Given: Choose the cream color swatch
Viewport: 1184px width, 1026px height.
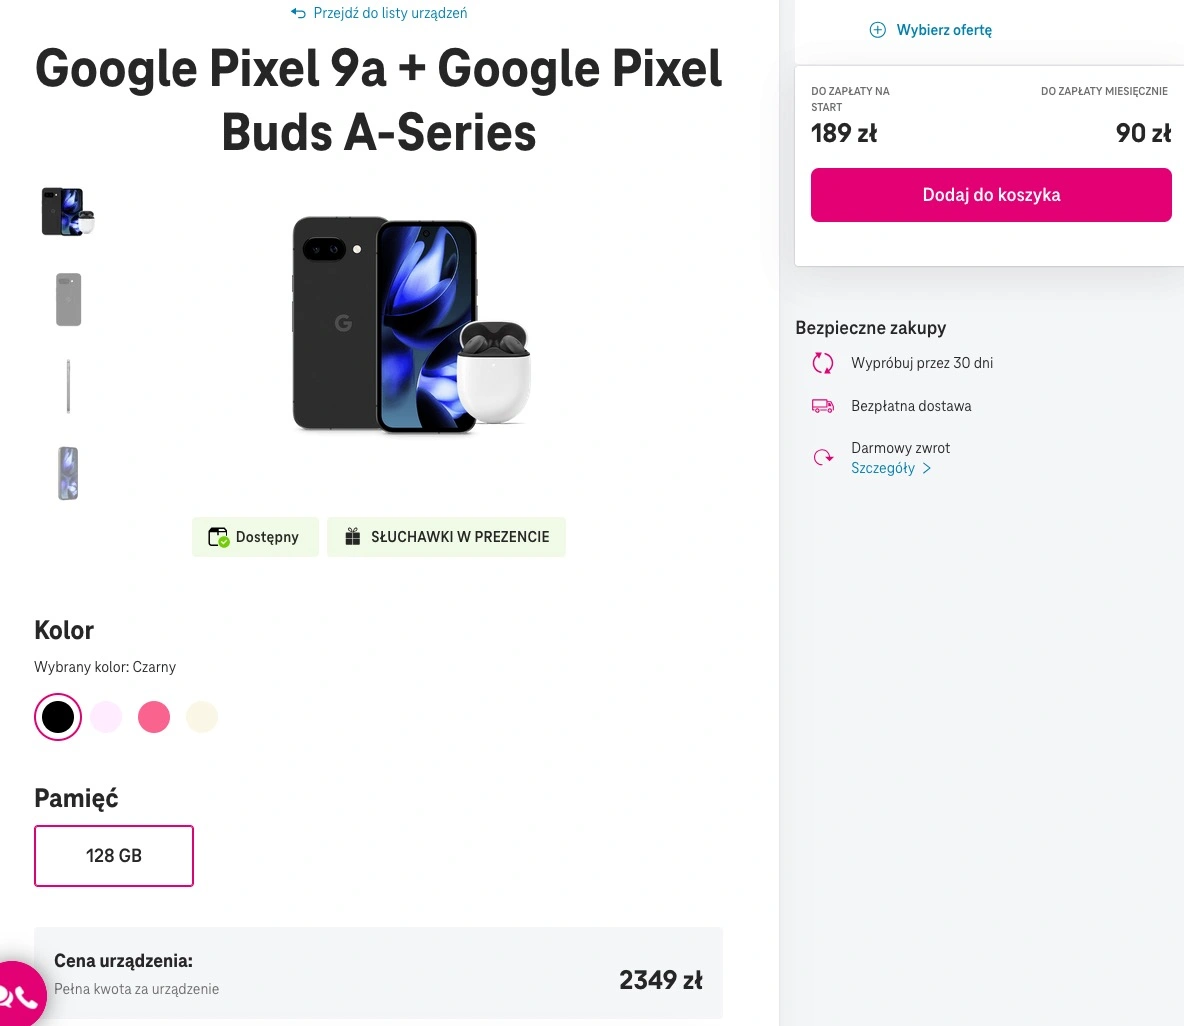Looking at the screenshot, I should pyautogui.click(x=202, y=716).
